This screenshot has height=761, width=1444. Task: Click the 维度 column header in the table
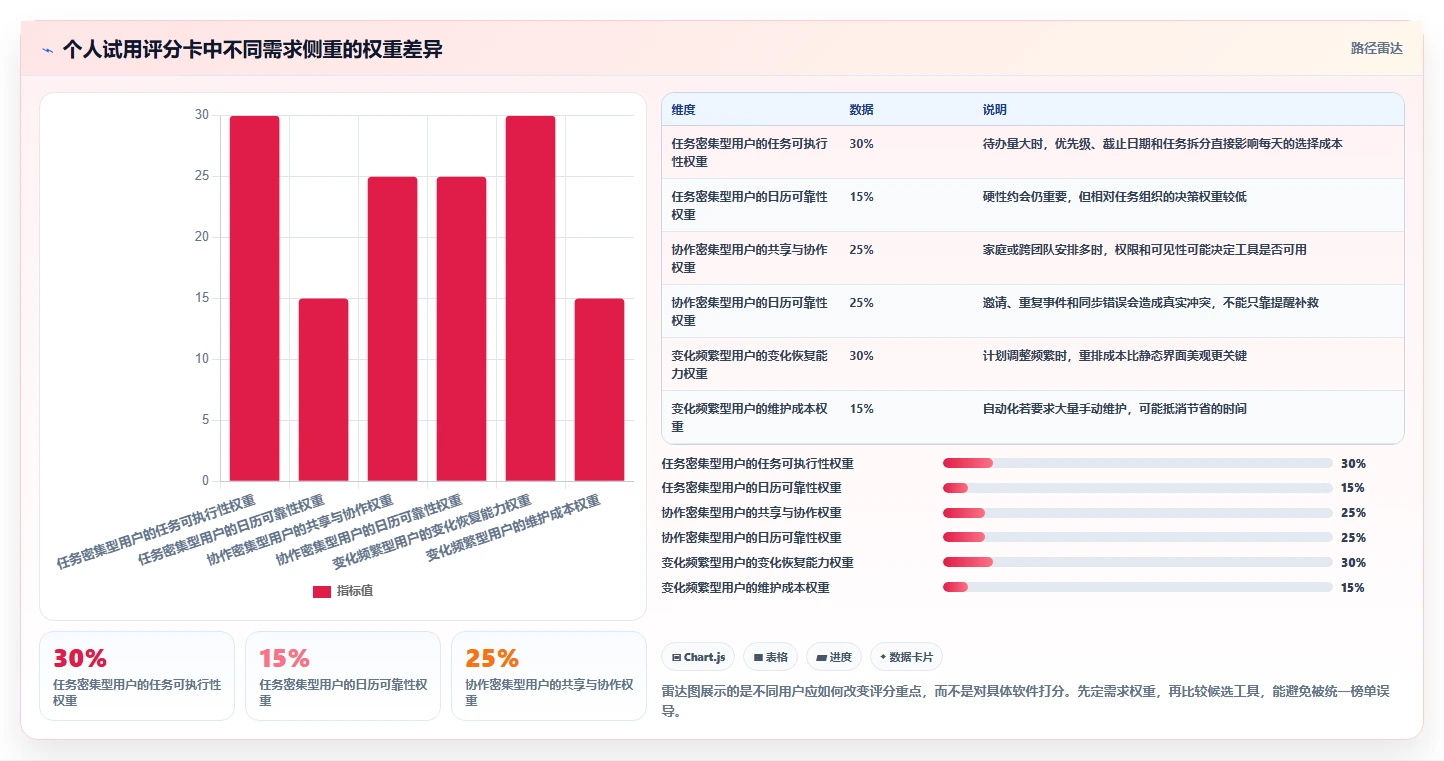[684, 109]
